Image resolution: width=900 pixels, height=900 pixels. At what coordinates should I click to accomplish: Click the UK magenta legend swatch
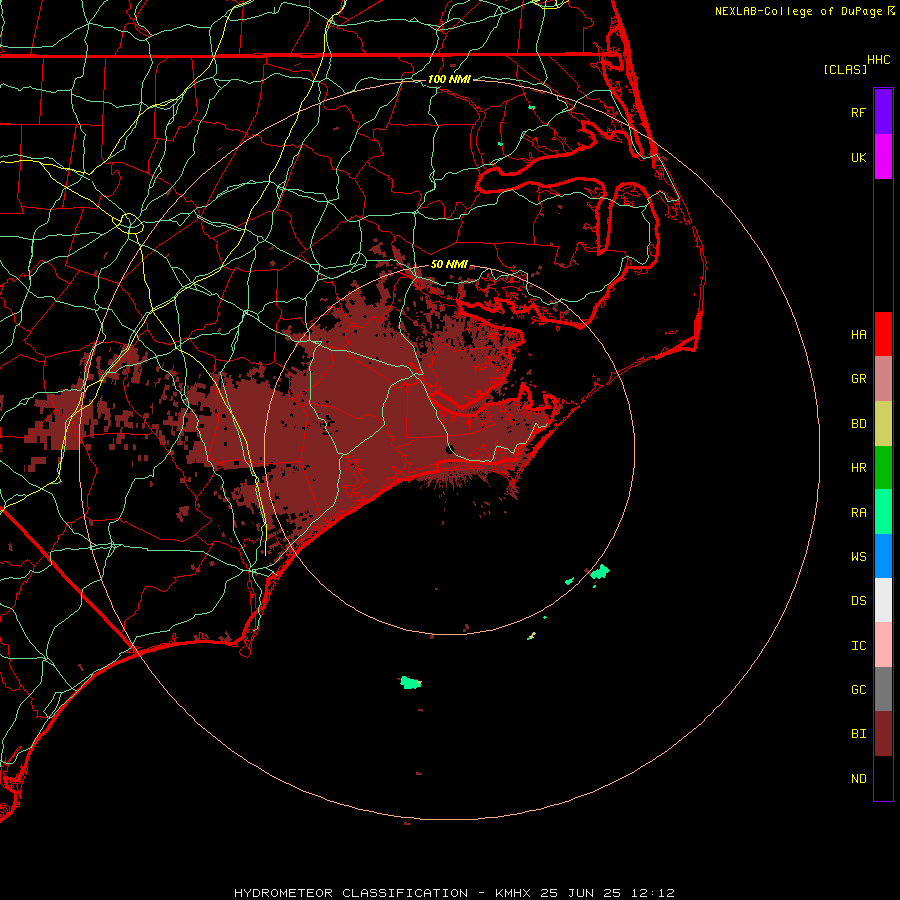(x=883, y=156)
